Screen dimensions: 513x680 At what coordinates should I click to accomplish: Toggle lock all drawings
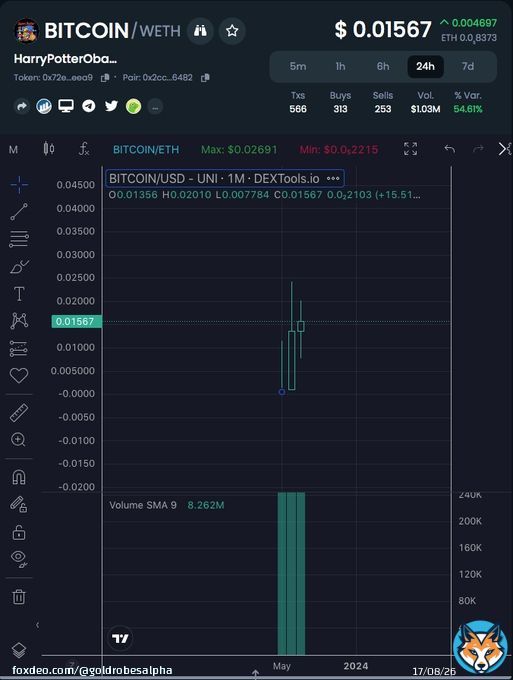[x=19, y=532]
